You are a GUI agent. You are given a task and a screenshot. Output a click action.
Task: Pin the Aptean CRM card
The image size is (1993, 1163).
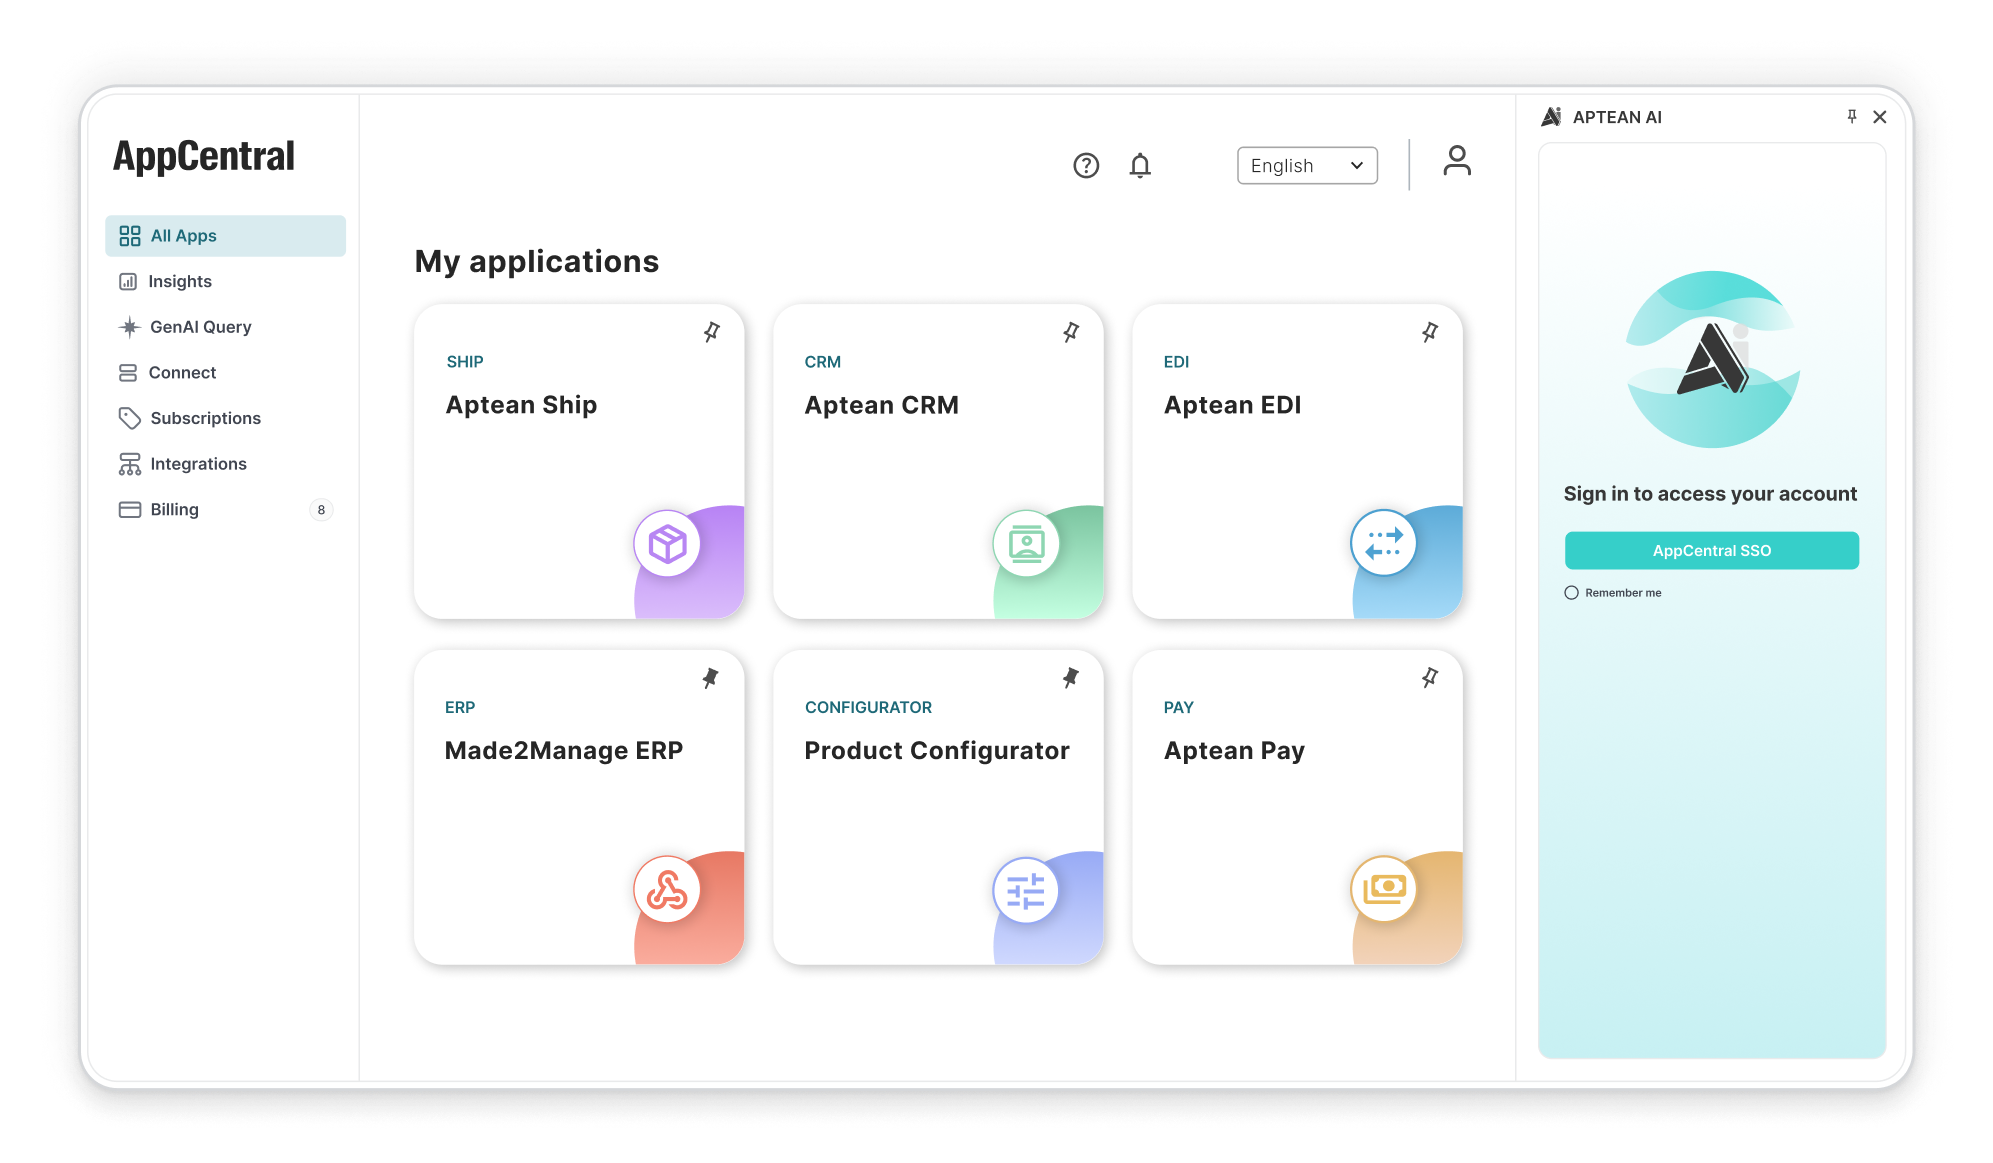coord(1070,332)
